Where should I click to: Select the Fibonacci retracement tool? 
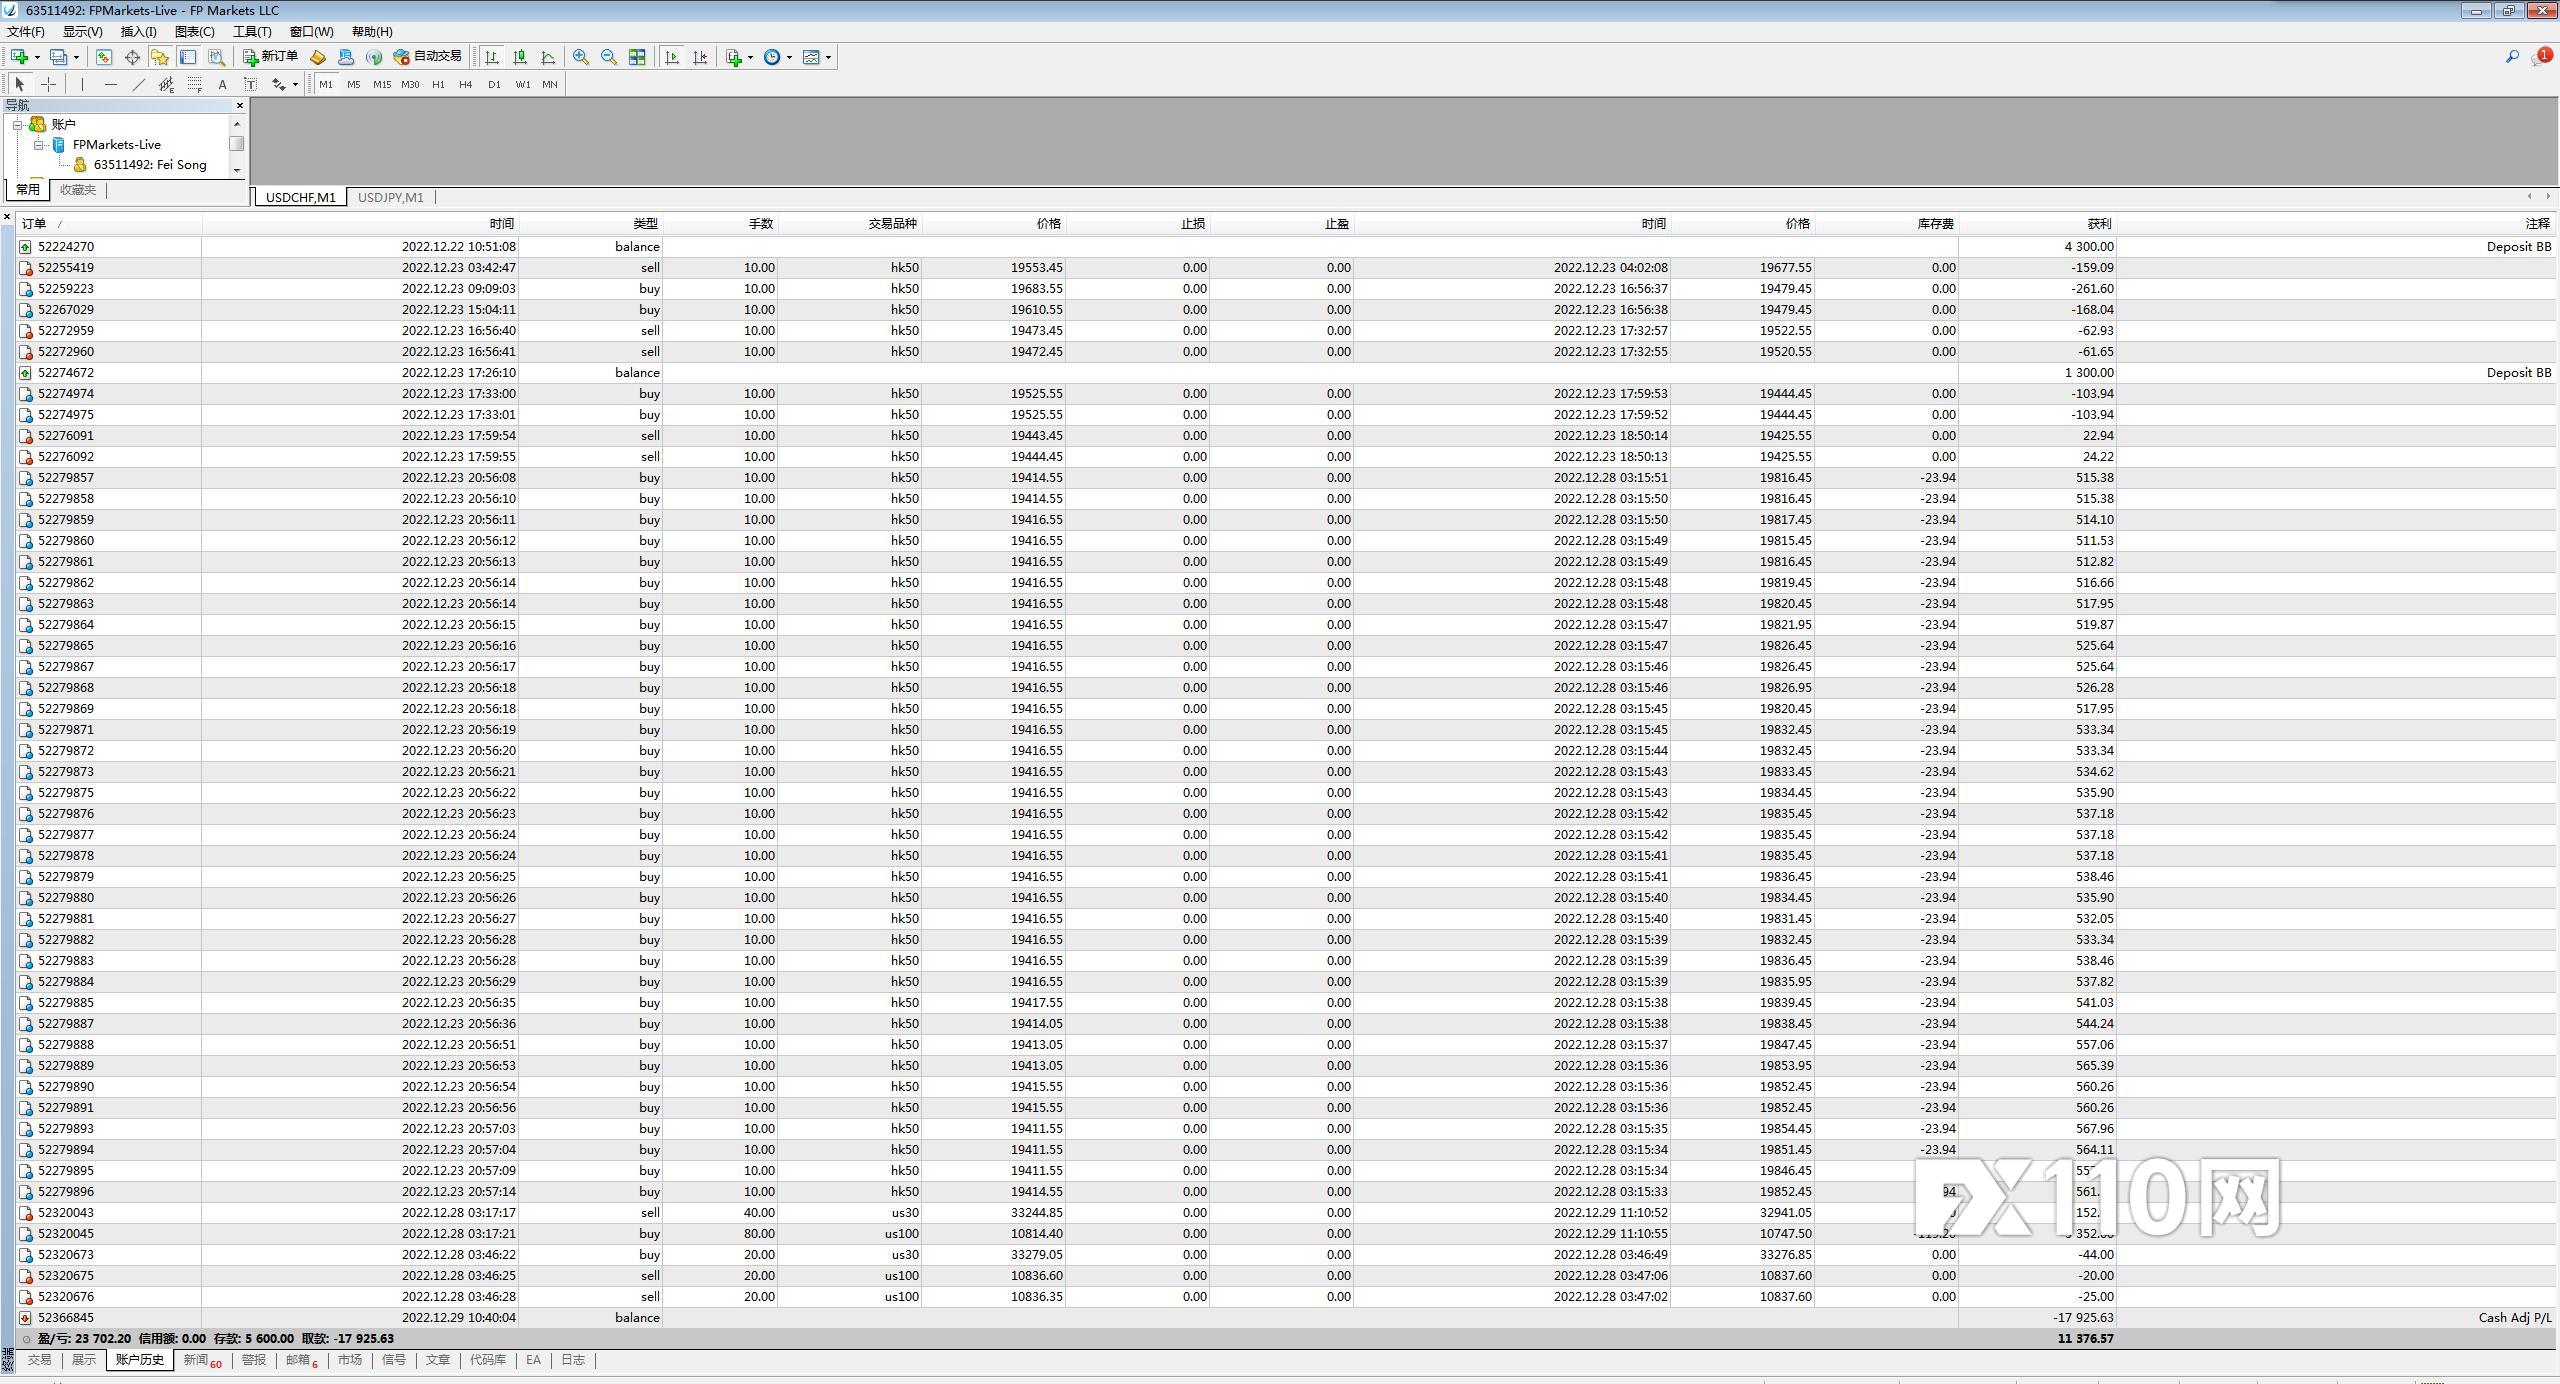pyautogui.click(x=194, y=84)
